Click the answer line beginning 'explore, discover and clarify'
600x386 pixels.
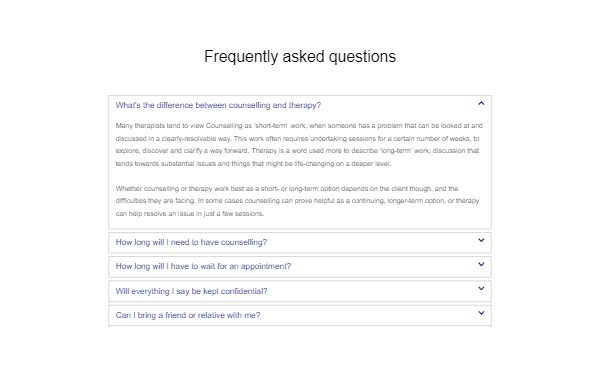[297, 151]
